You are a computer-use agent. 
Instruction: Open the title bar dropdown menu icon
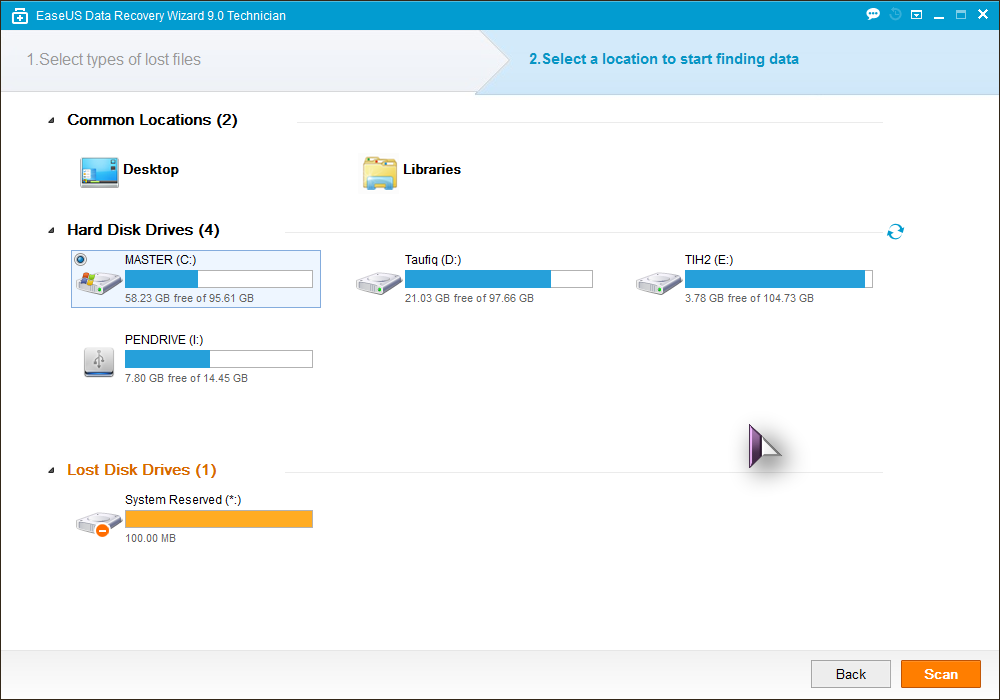pos(916,15)
